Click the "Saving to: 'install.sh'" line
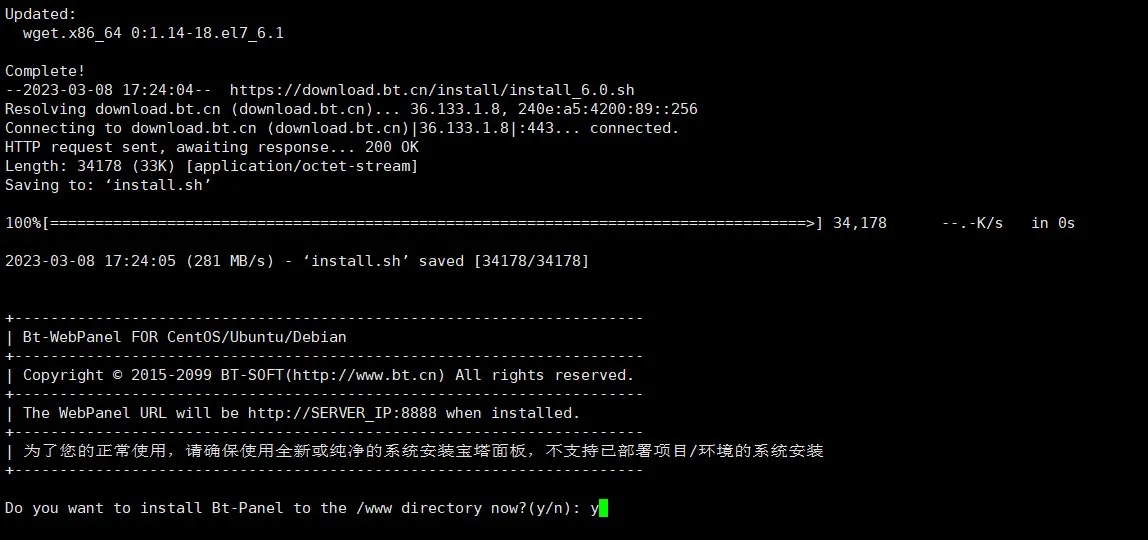 108,185
